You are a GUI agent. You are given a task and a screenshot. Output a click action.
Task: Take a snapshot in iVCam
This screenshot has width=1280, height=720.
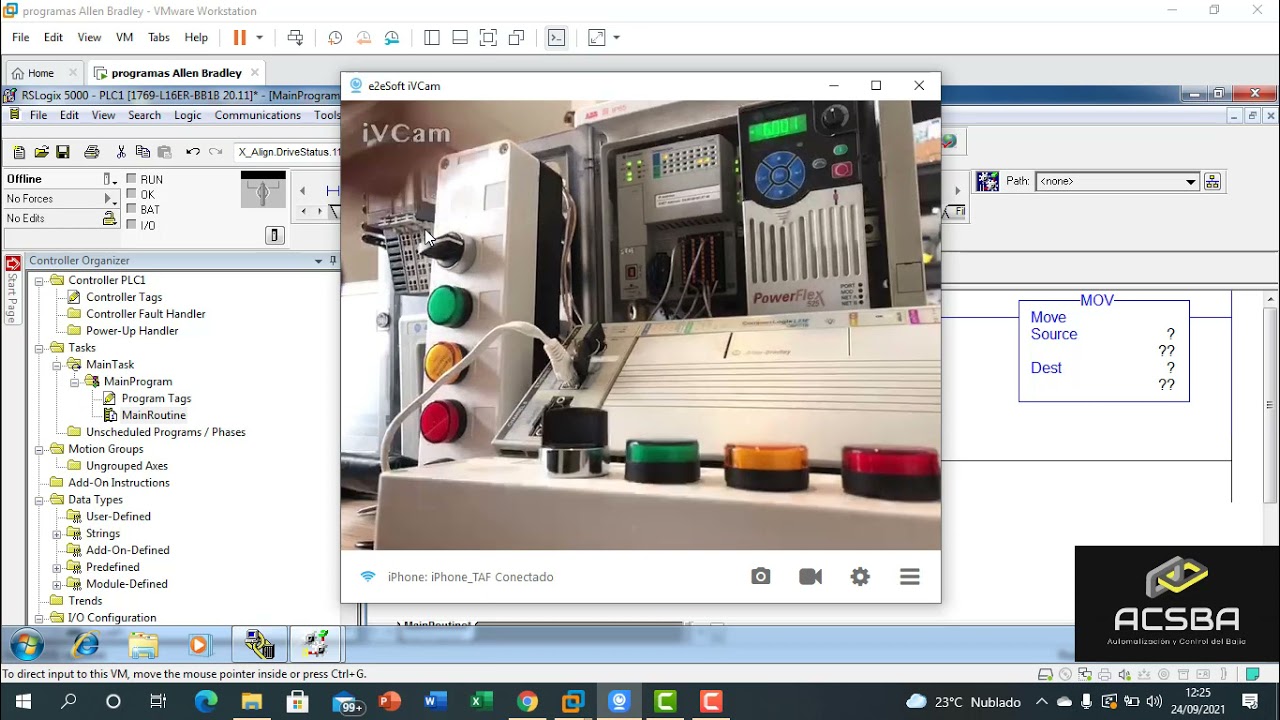(x=761, y=576)
